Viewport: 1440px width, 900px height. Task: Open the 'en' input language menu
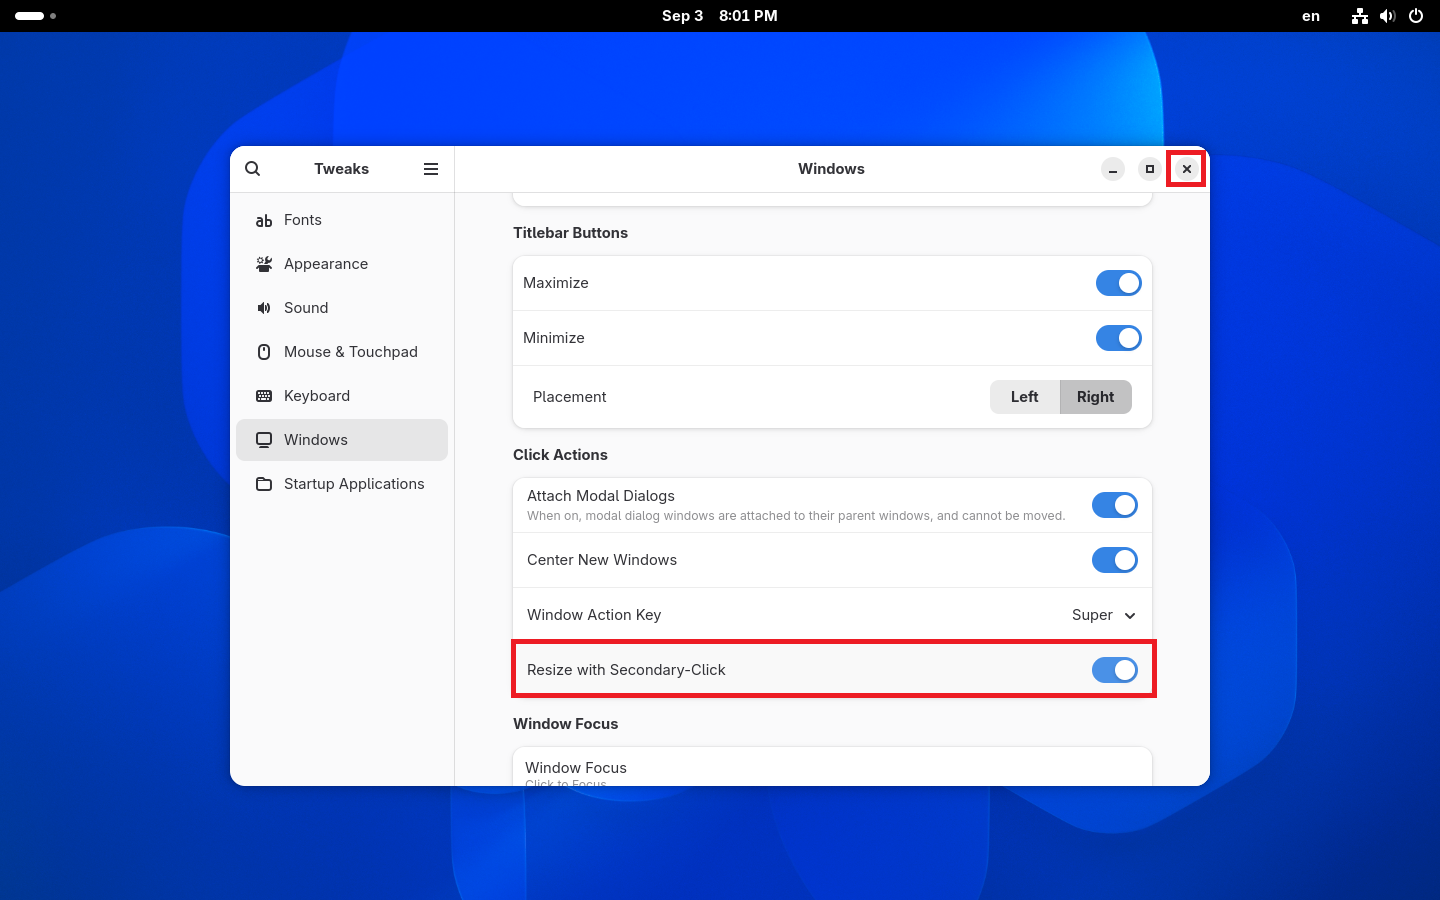coord(1311,16)
